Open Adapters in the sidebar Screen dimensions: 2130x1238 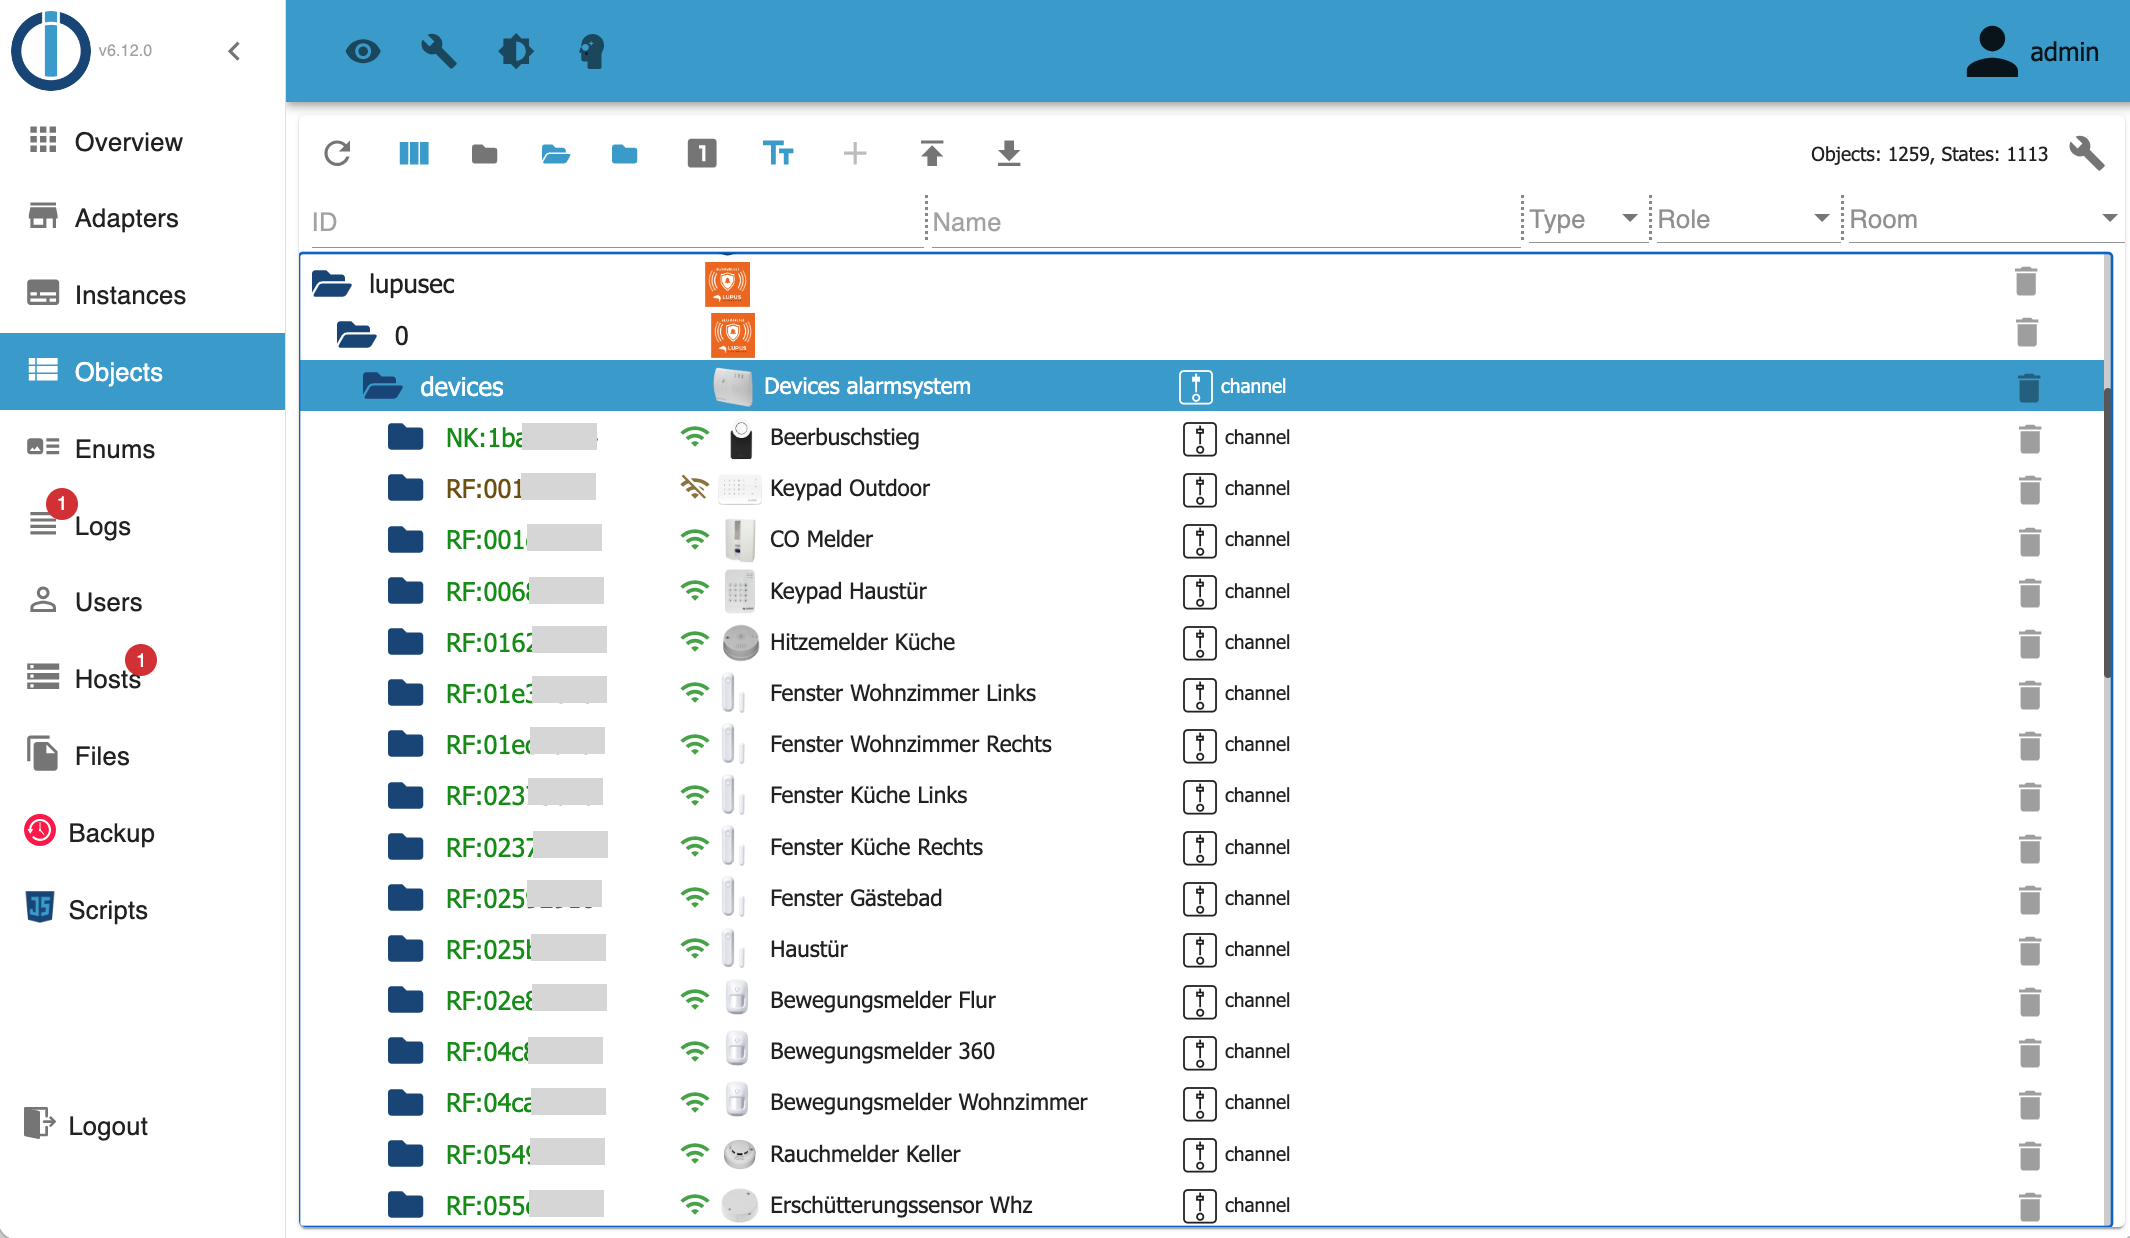point(126,218)
